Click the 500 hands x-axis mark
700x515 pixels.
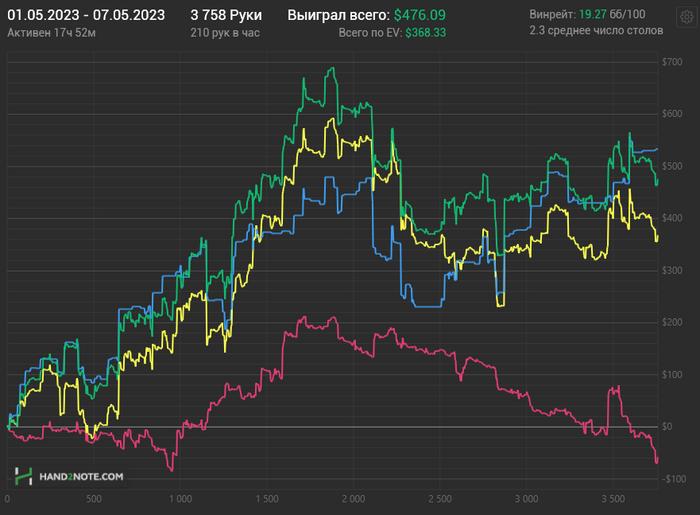click(x=93, y=498)
